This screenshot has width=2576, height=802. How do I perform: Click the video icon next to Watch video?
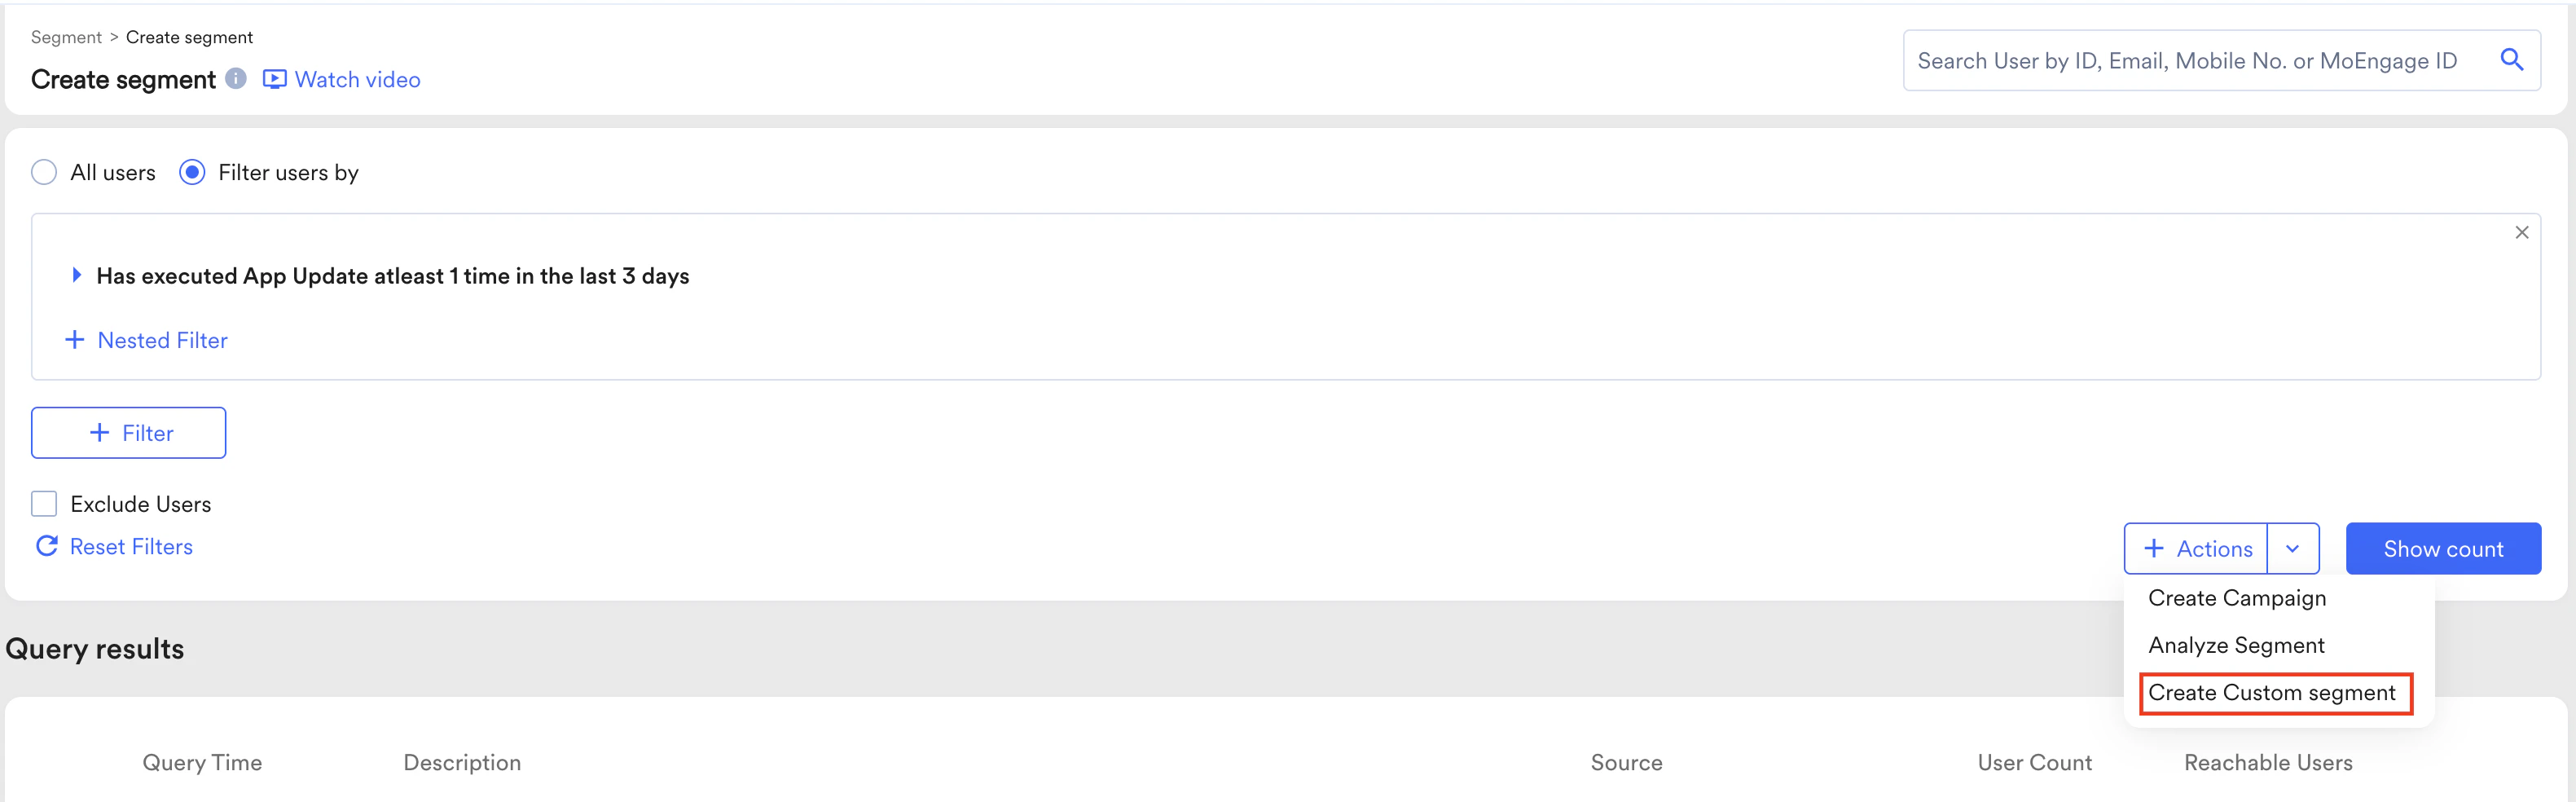tap(272, 79)
